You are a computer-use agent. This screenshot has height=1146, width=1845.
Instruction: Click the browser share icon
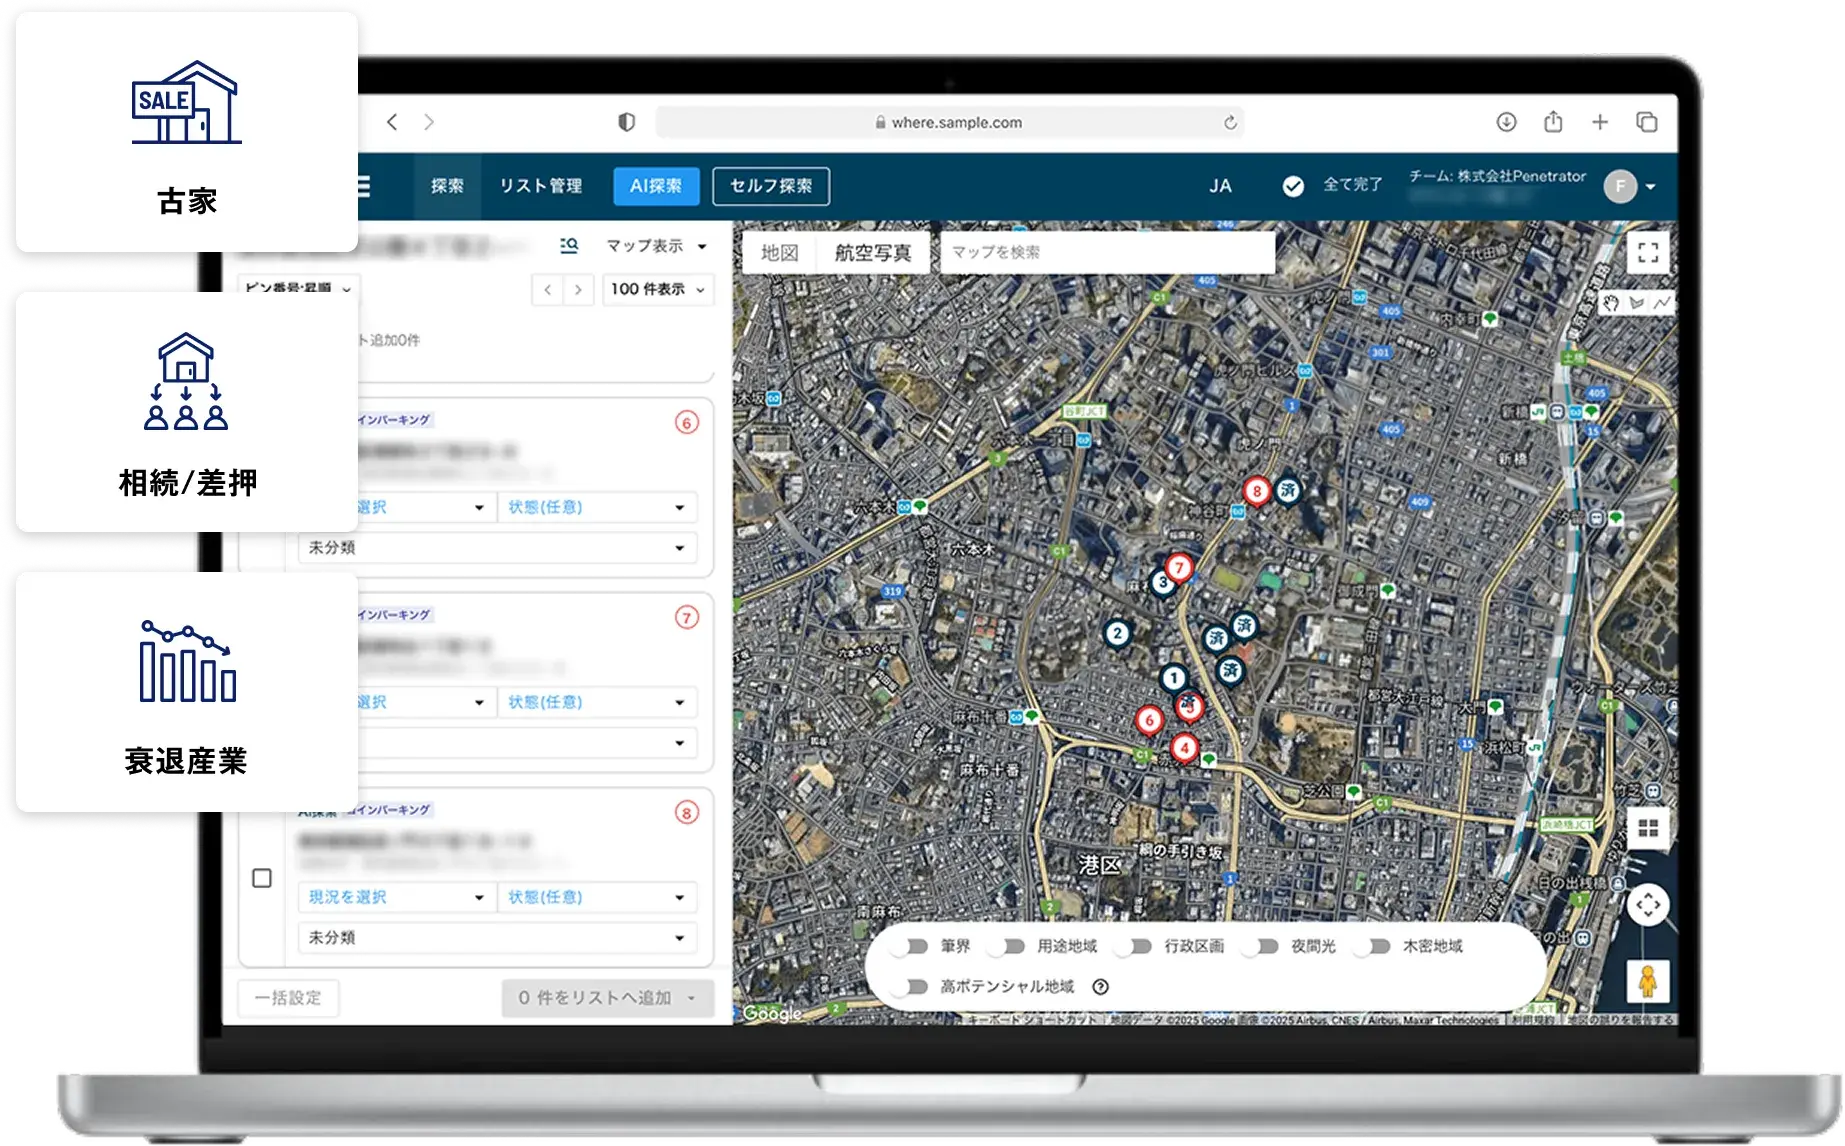(1552, 122)
